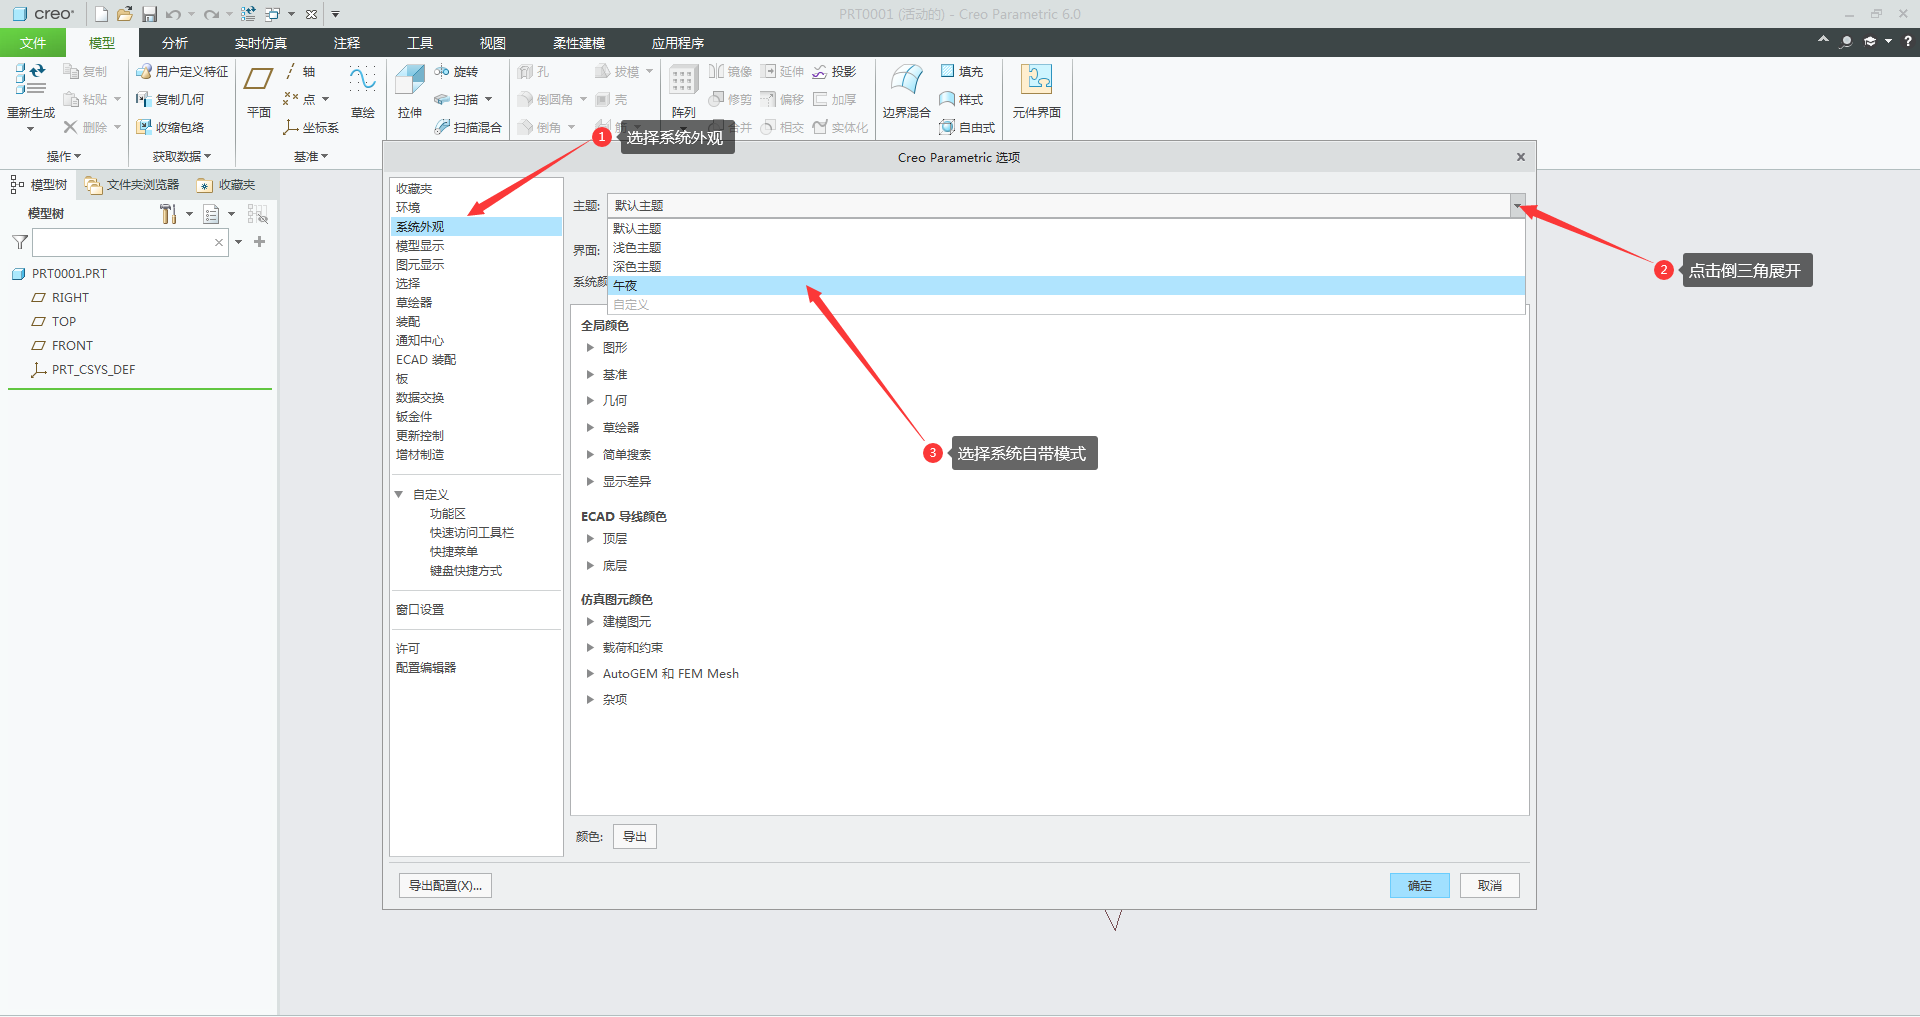Viewport: 1920px width, 1017px height.
Task: Click the model tree search input field
Action: tap(130, 242)
